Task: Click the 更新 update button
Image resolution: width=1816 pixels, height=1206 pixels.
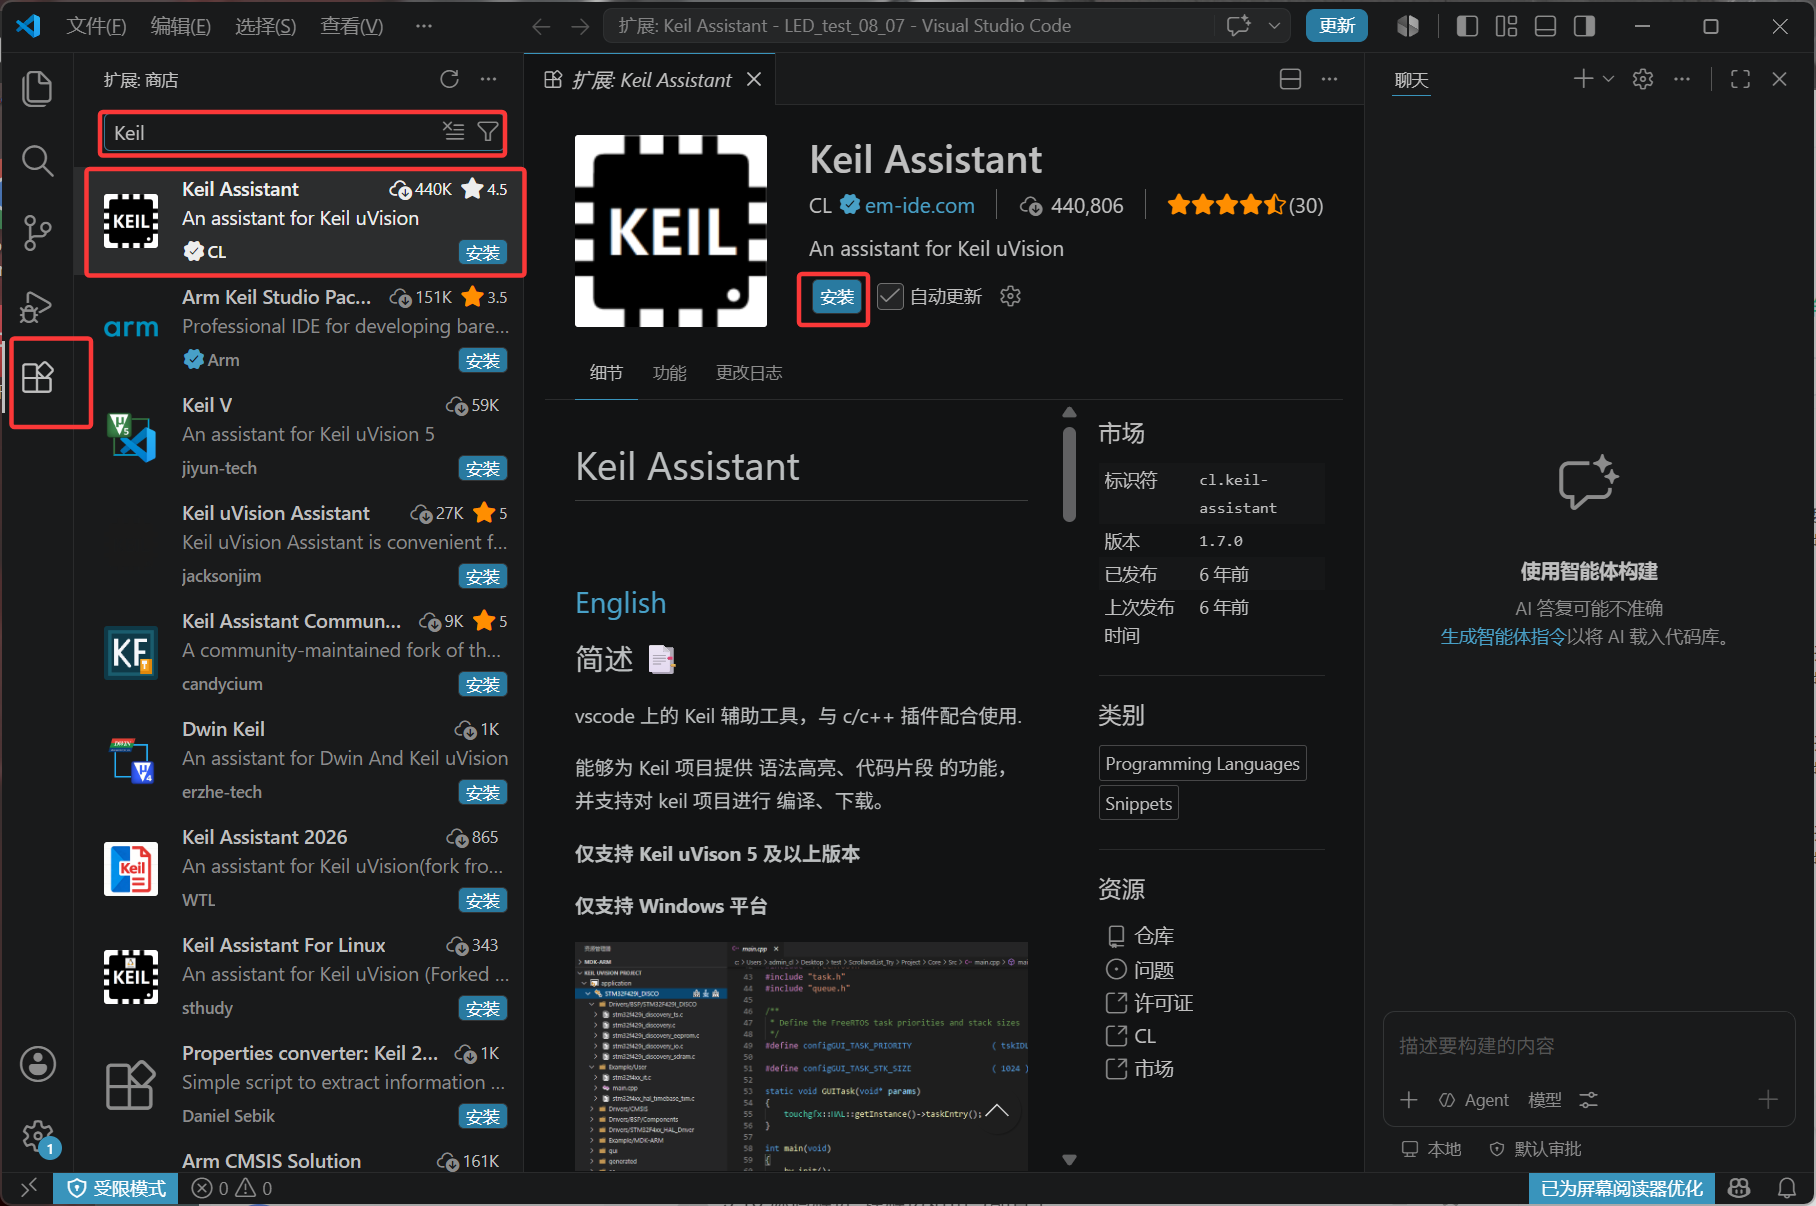Action: coord(1337,26)
